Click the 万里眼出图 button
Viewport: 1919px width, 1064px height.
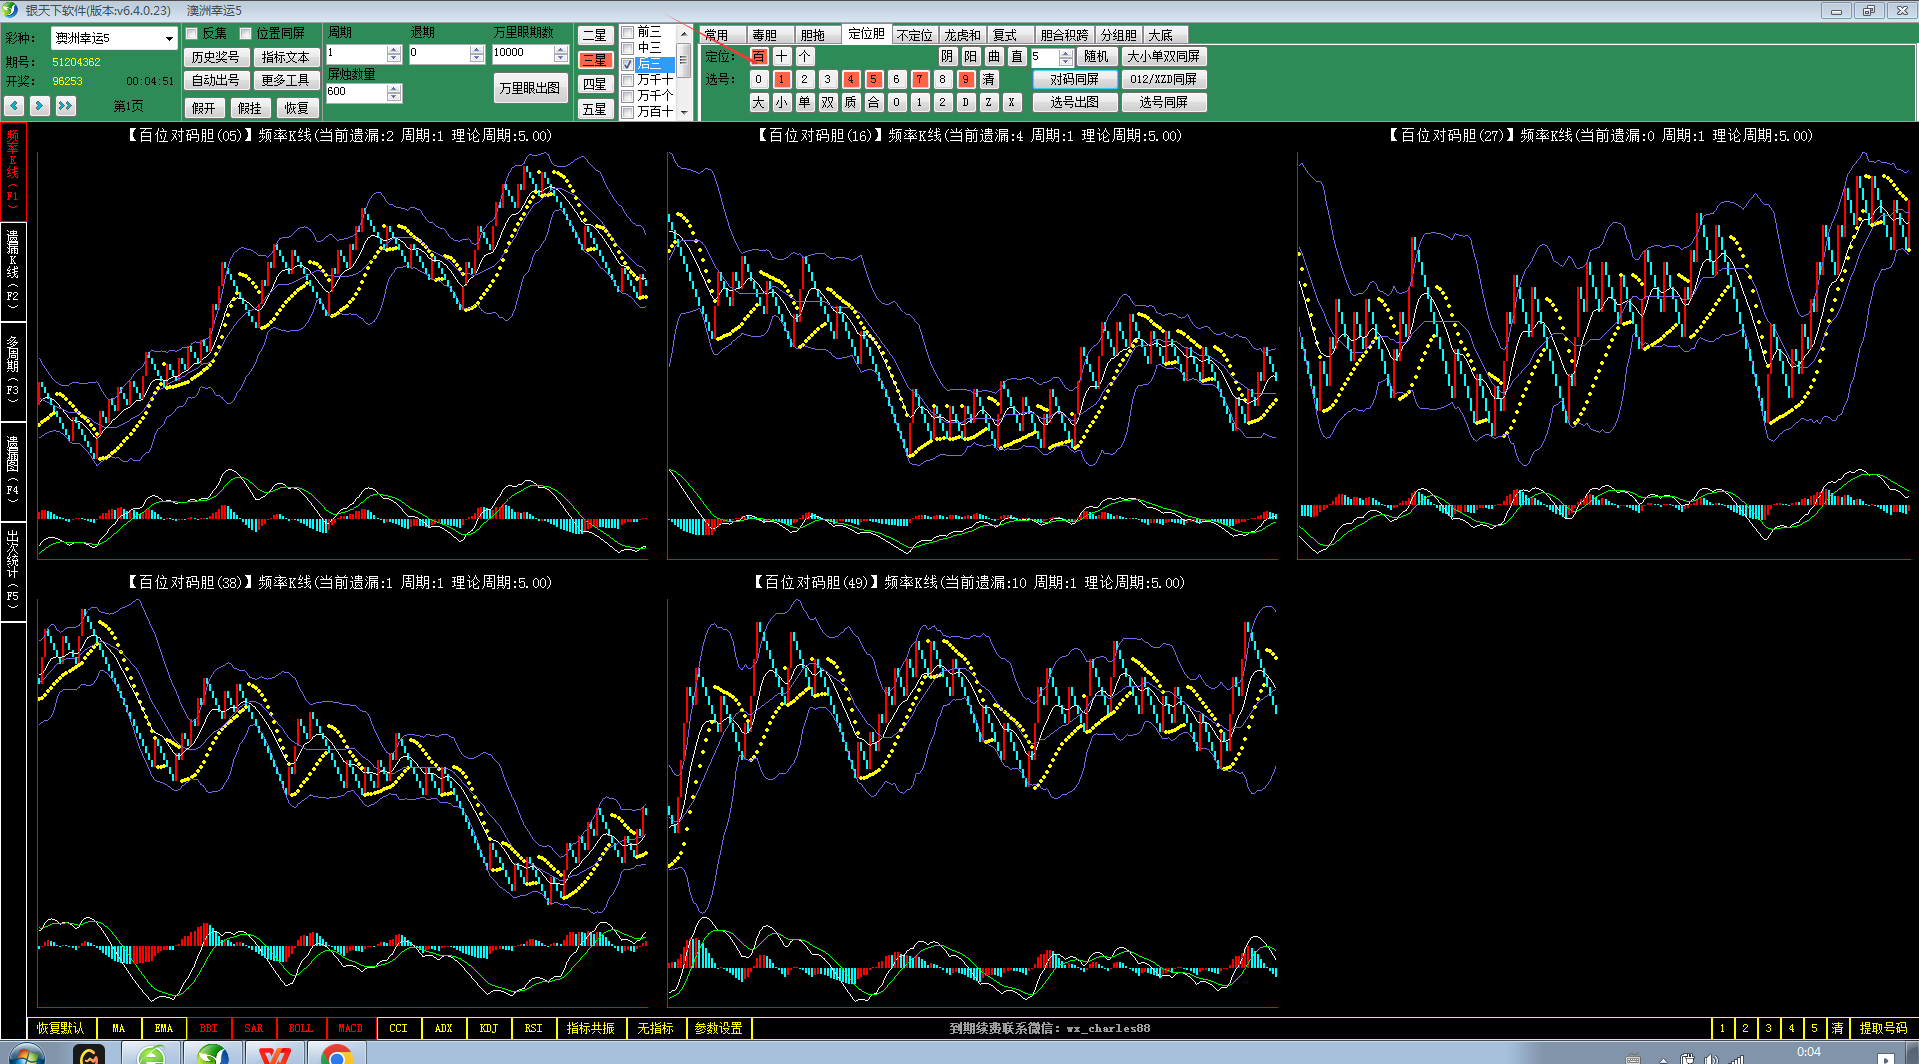click(x=530, y=88)
